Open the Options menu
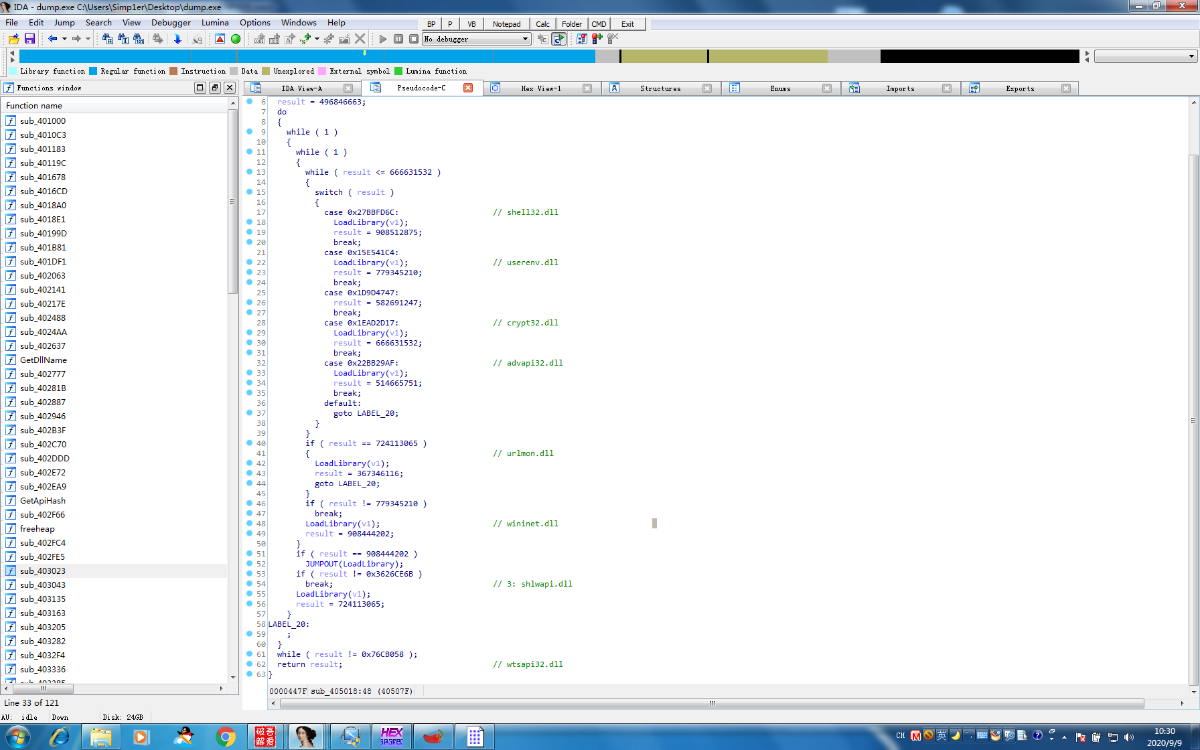 255,22
